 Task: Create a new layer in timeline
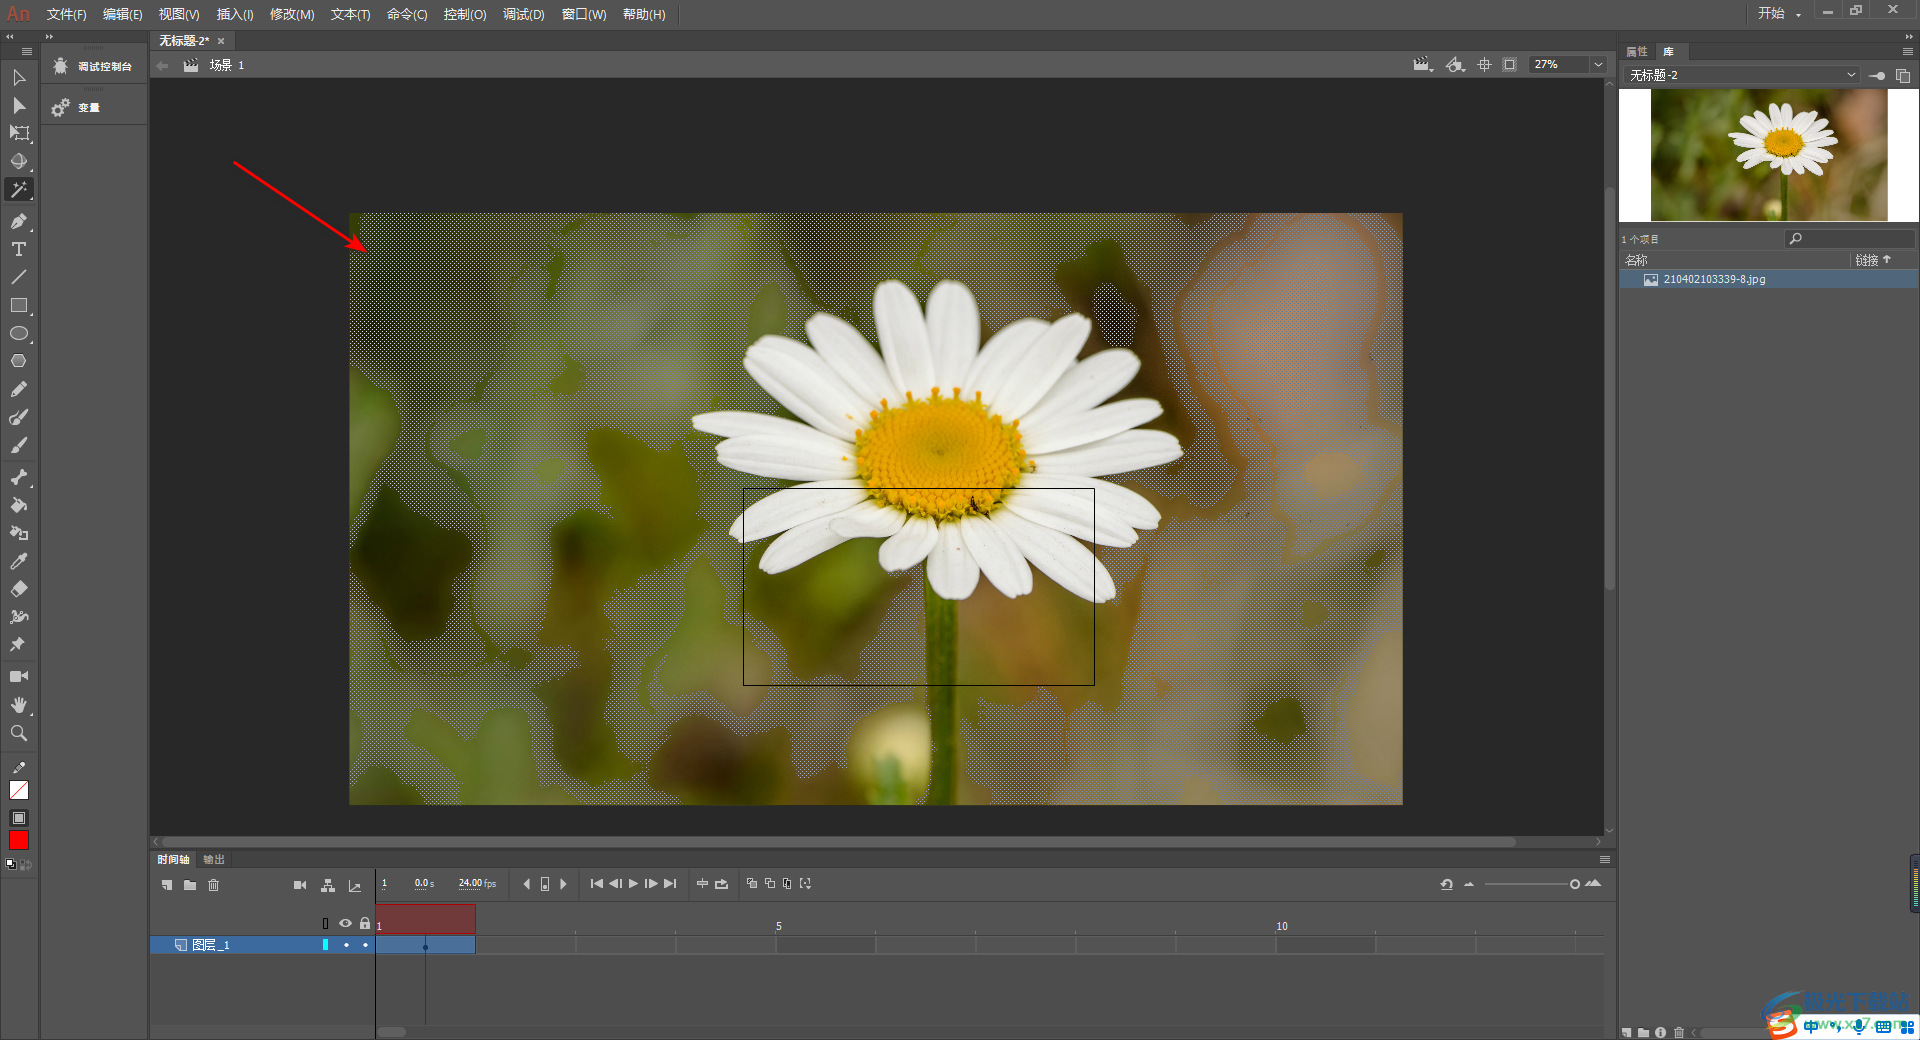[x=167, y=885]
